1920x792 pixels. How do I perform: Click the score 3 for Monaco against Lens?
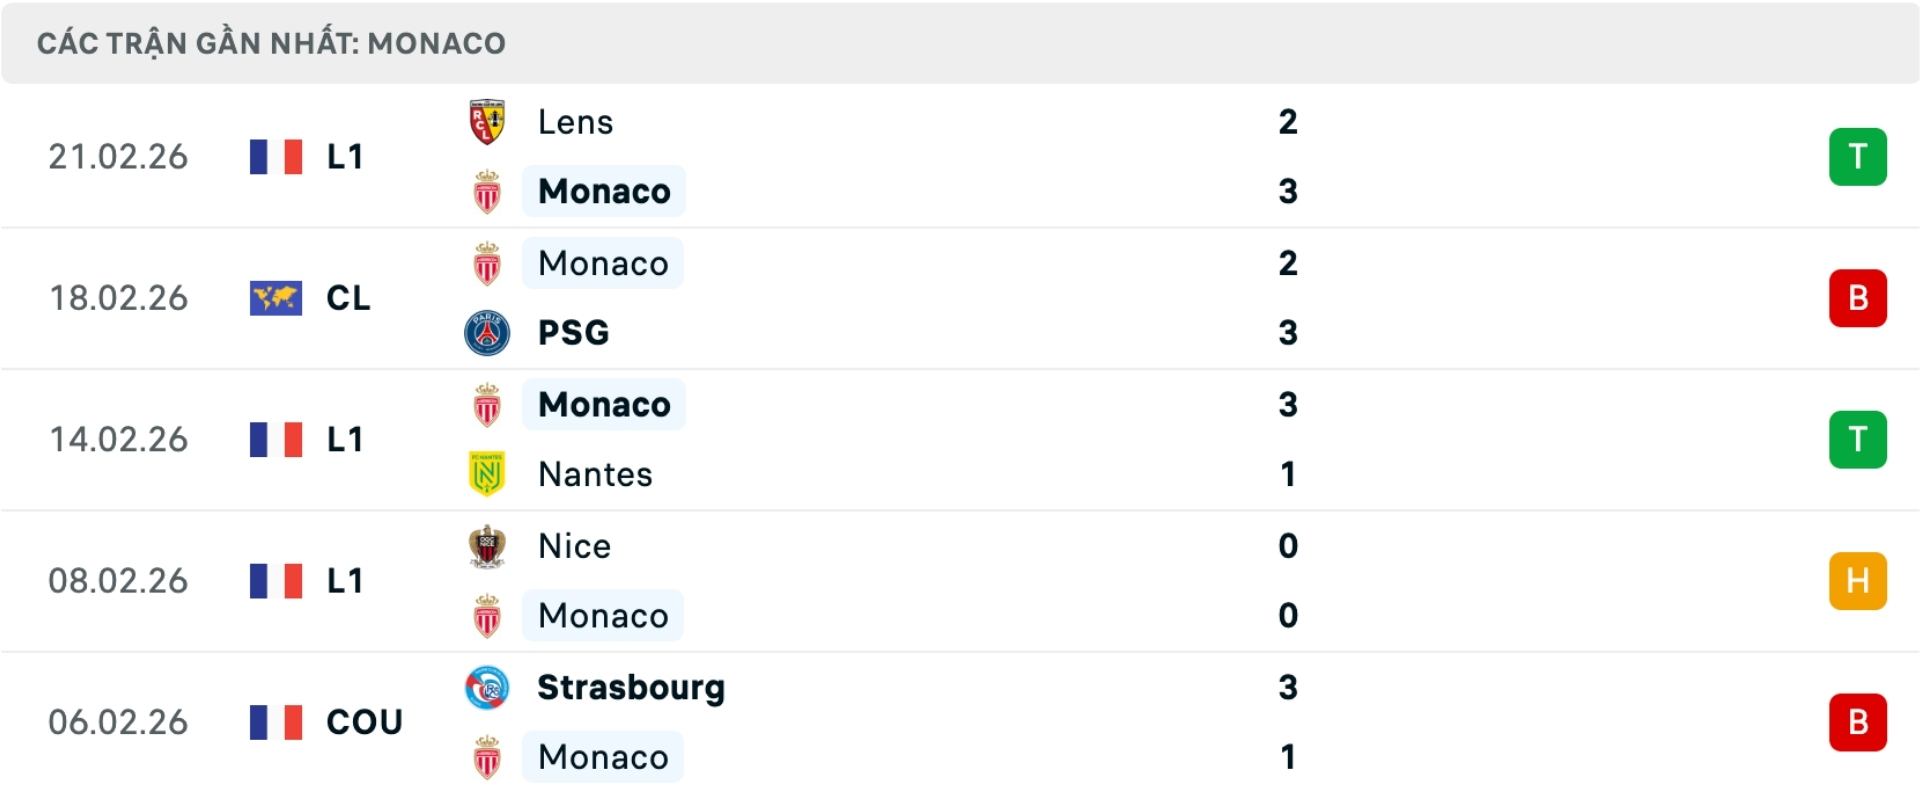click(x=1289, y=191)
